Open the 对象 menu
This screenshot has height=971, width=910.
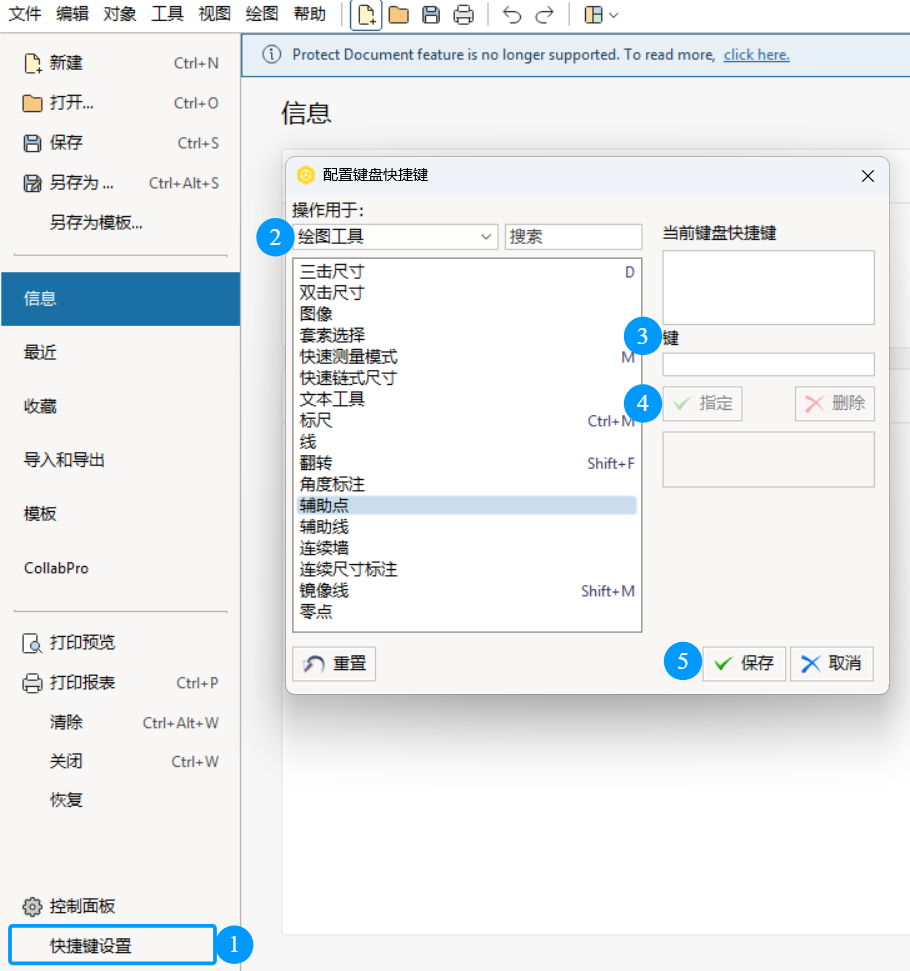[120, 14]
